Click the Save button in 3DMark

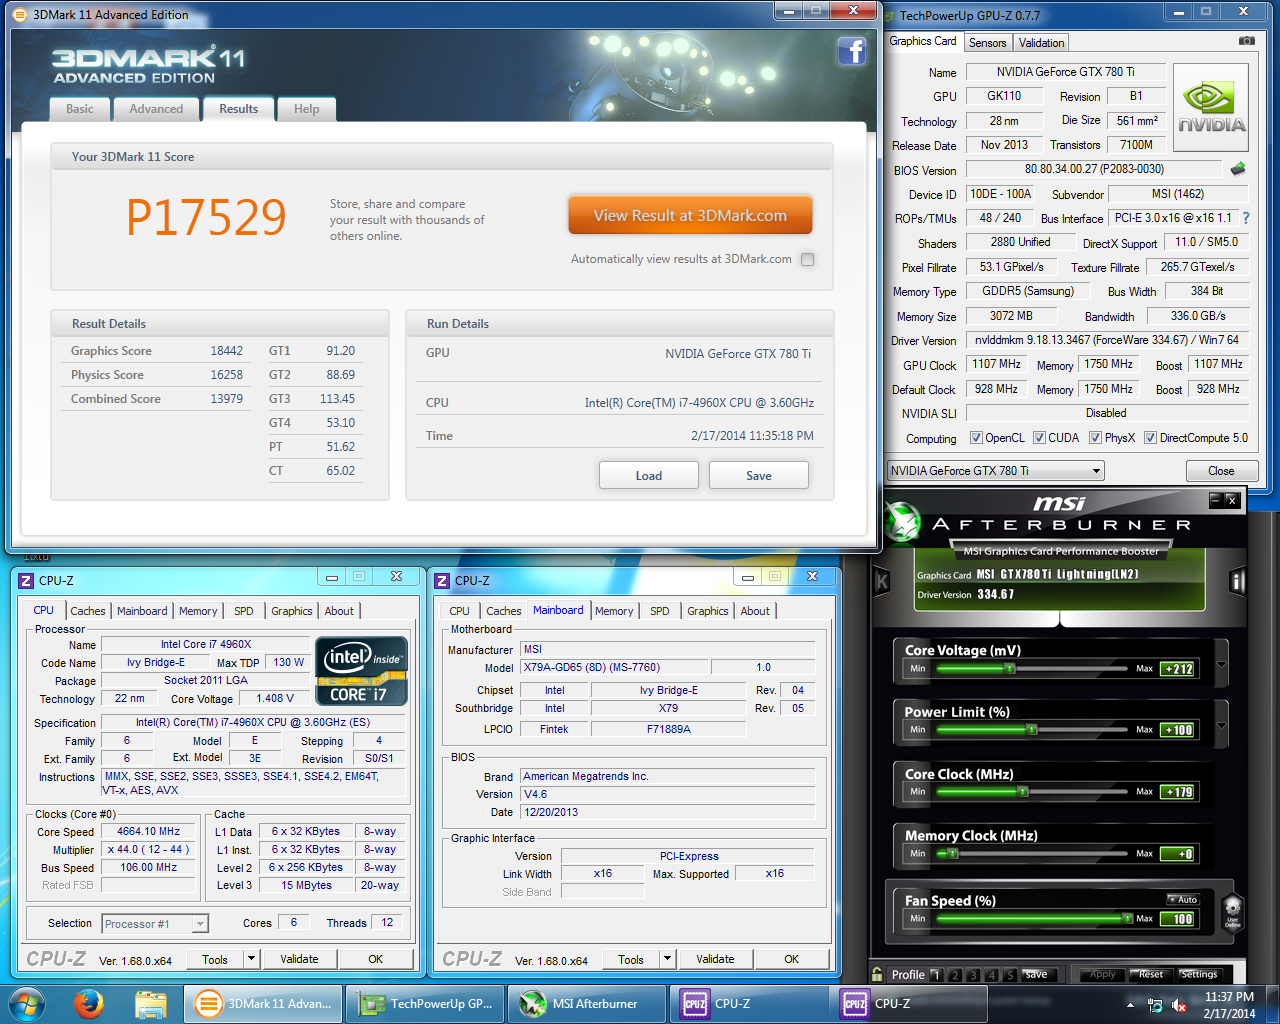pyautogui.click(x=758, y=476)
